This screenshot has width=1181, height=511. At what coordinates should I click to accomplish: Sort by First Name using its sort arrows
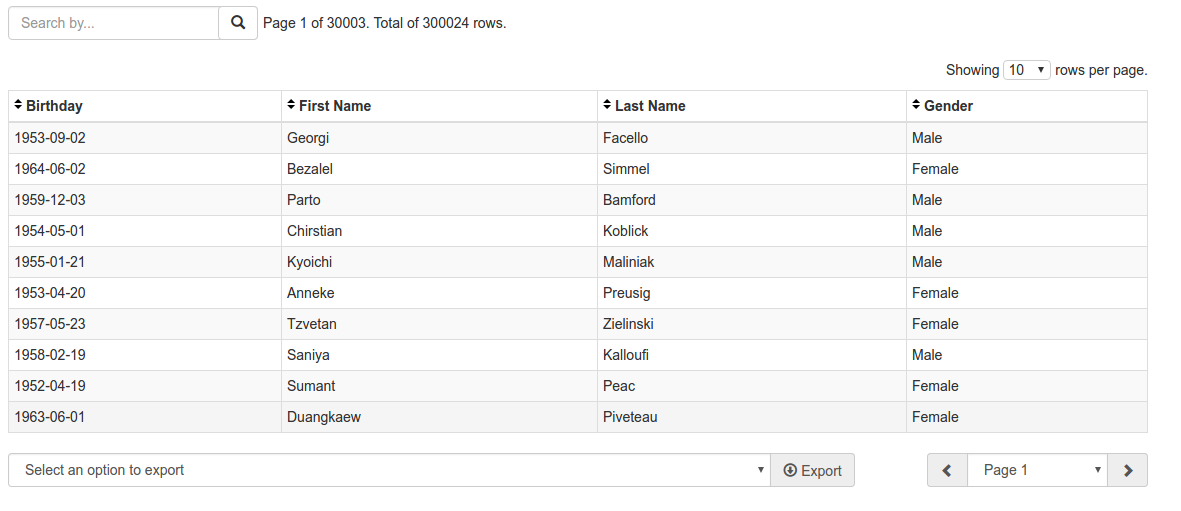291,105
